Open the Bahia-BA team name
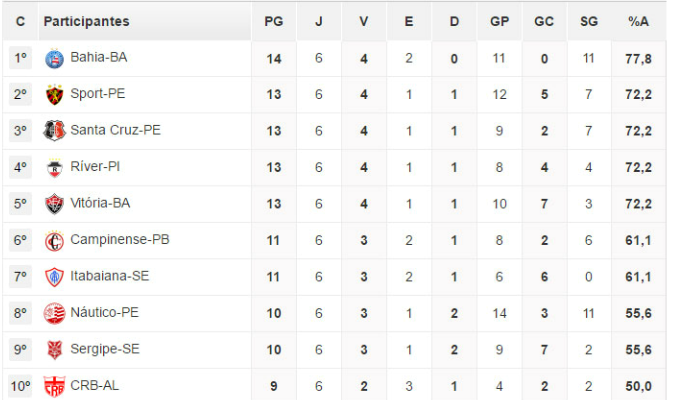Viewport: 692px width, 400px height. 99,58
